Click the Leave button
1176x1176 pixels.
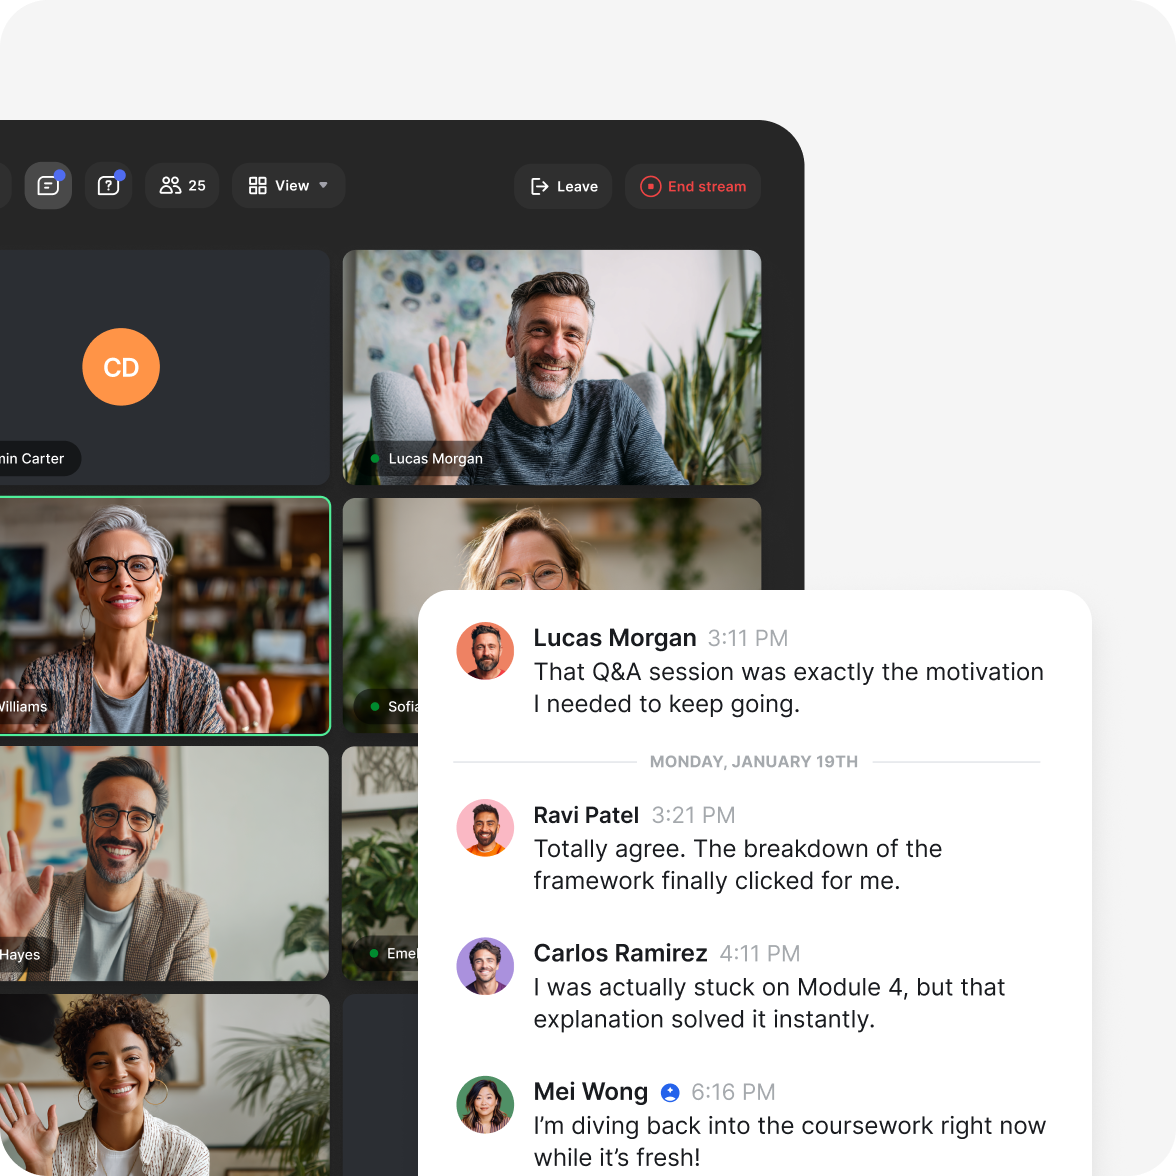click(x=563, y=187)
